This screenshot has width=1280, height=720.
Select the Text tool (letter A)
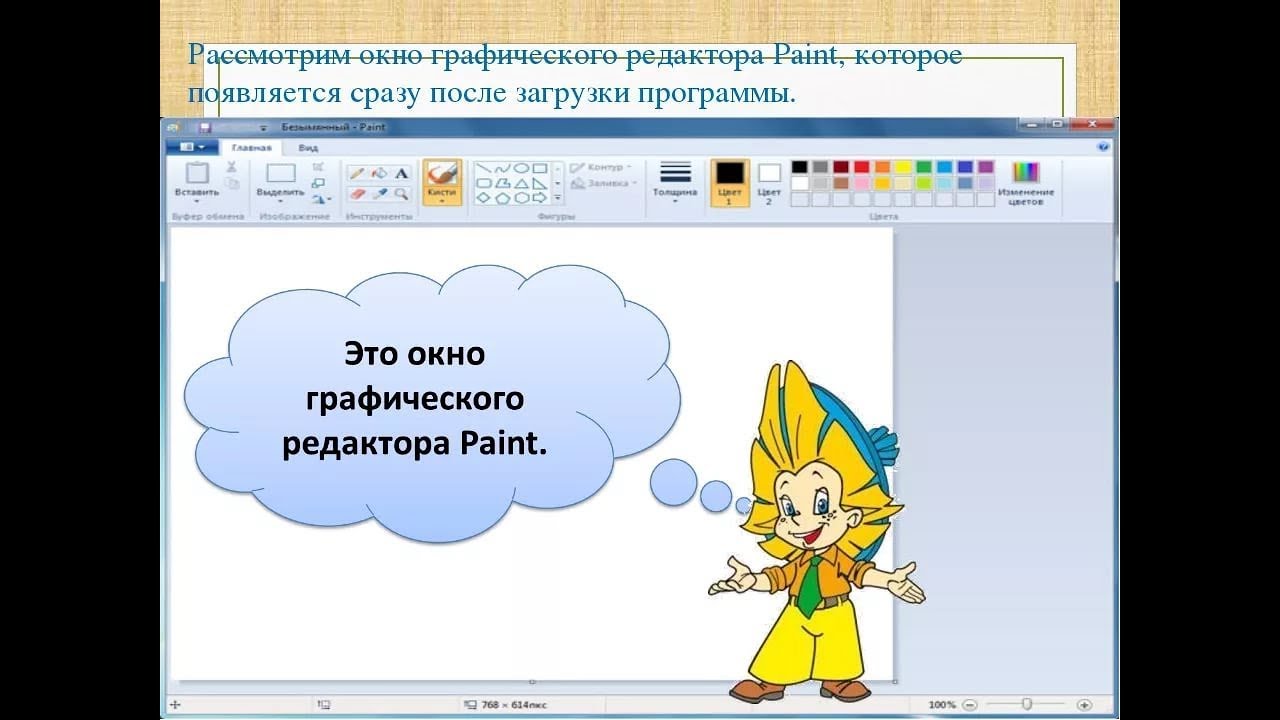(x=401, y=173)
